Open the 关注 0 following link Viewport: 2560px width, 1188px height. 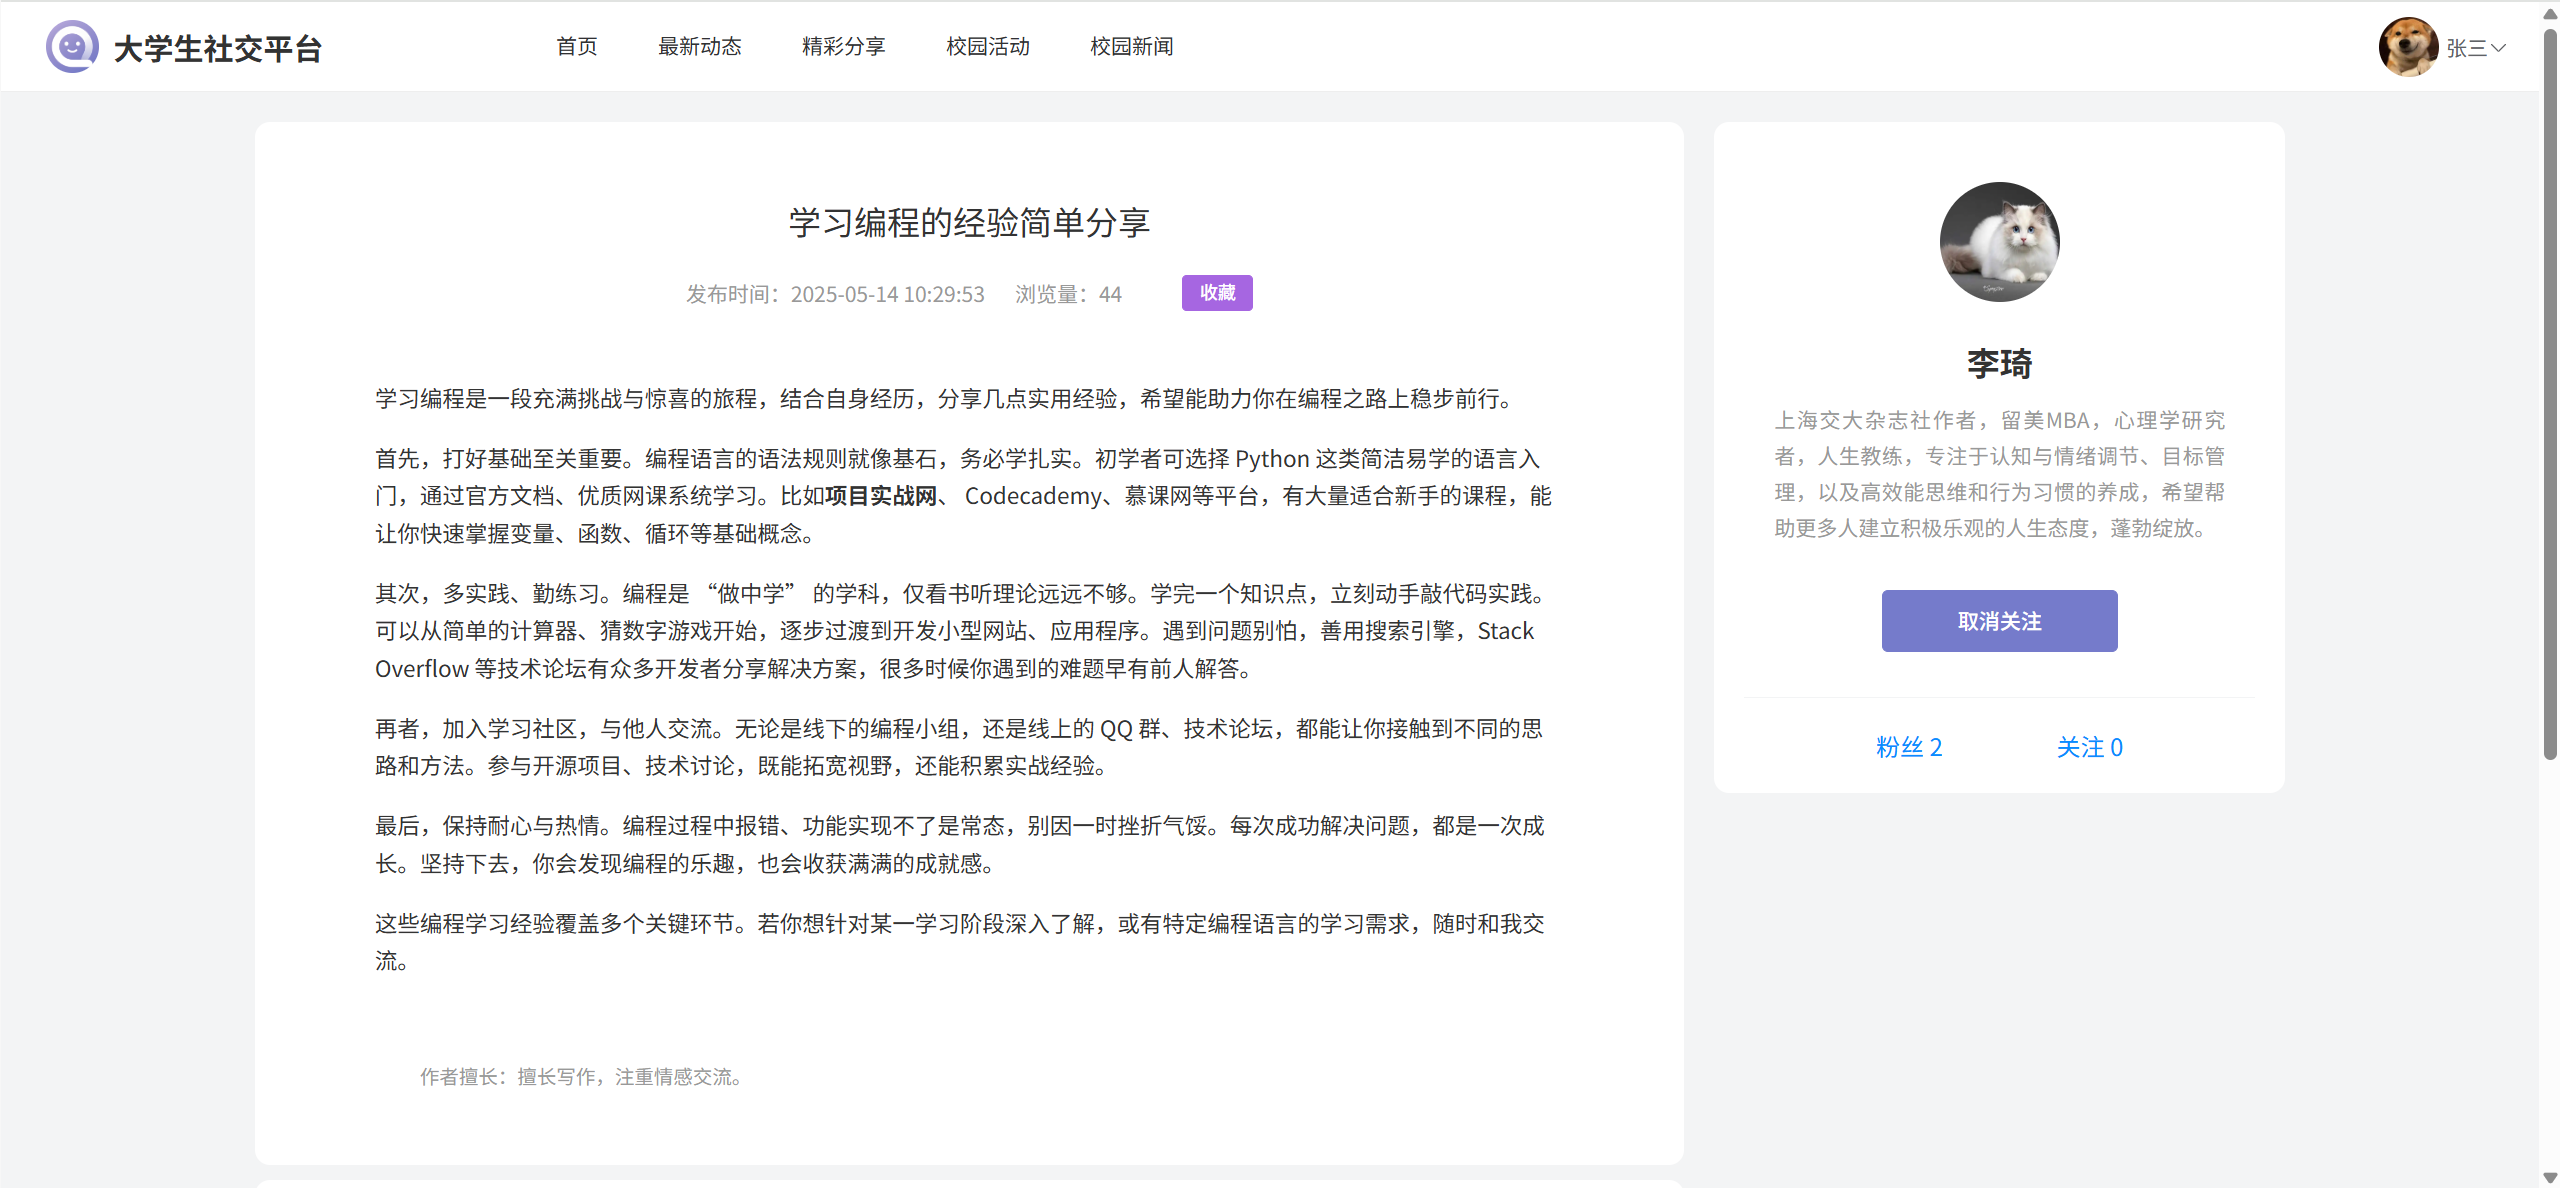(x=2089, y=747)
